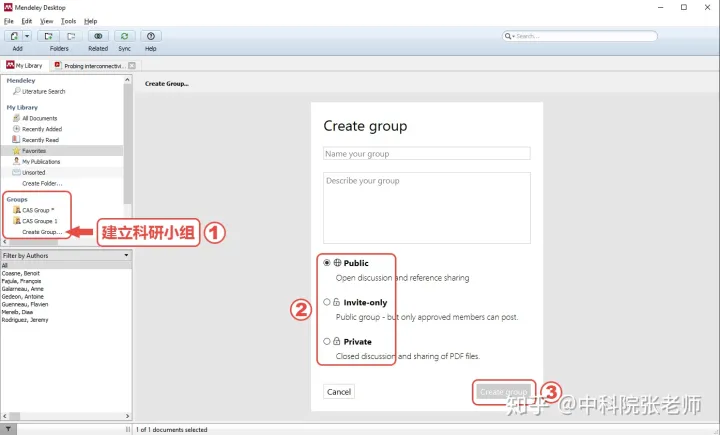
Task: Click Create Group... in sidebar
Action: point(42,232)
